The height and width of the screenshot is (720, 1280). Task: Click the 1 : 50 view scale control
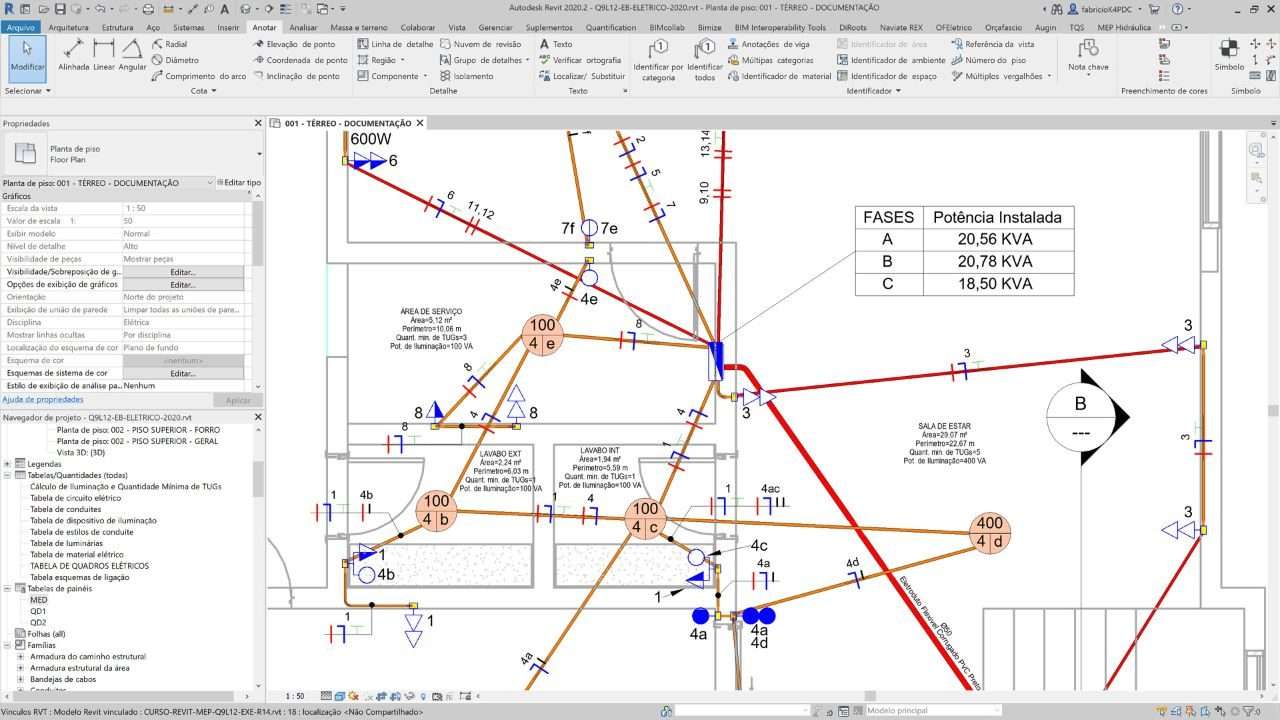[x=295, y=696]
